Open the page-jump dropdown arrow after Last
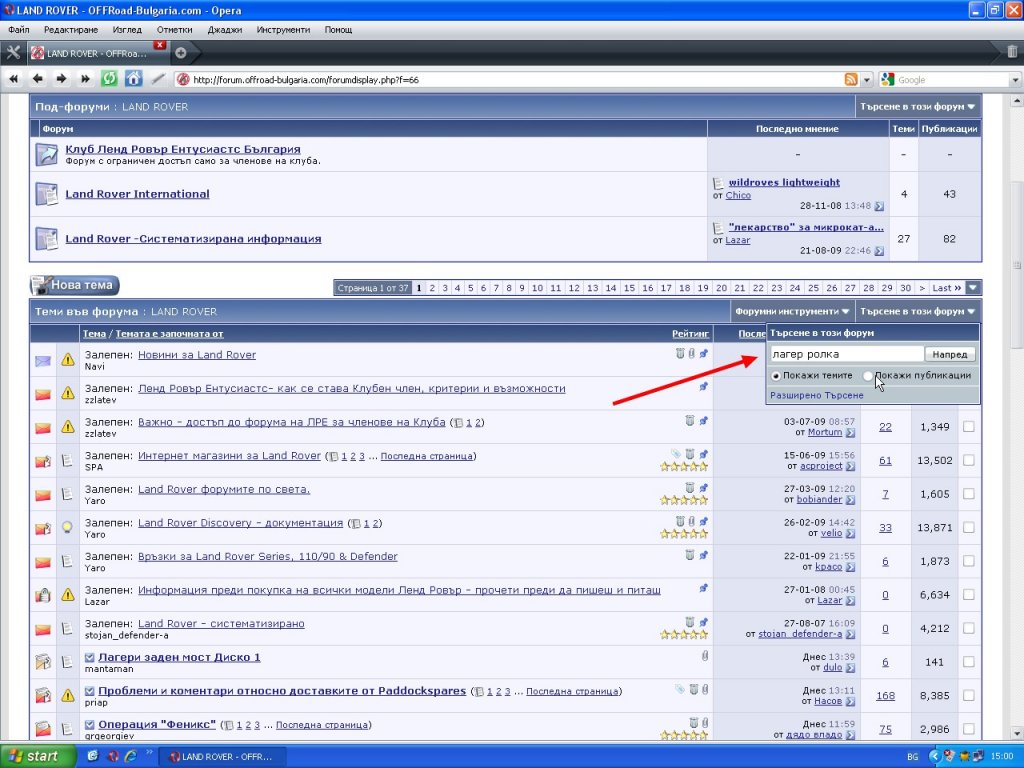The image size is (1024, 768). point(973,288)
